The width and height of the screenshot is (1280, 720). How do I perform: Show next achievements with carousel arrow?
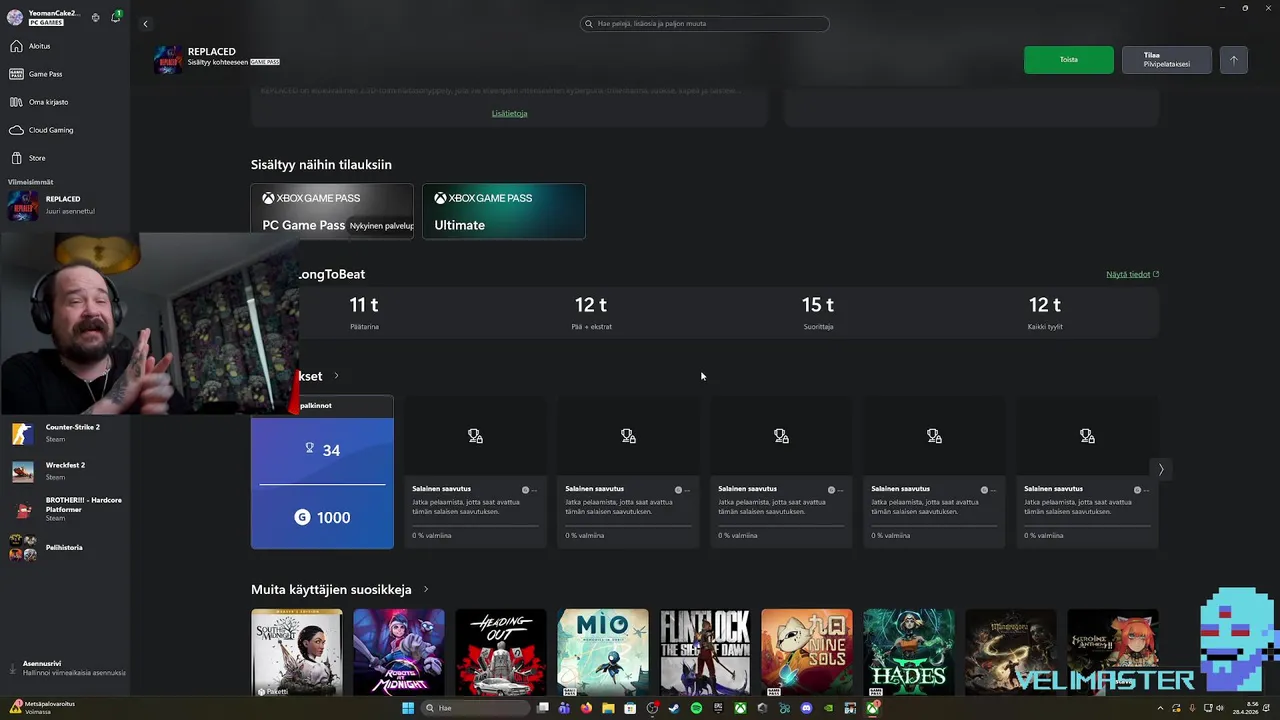coord(1161,469)
